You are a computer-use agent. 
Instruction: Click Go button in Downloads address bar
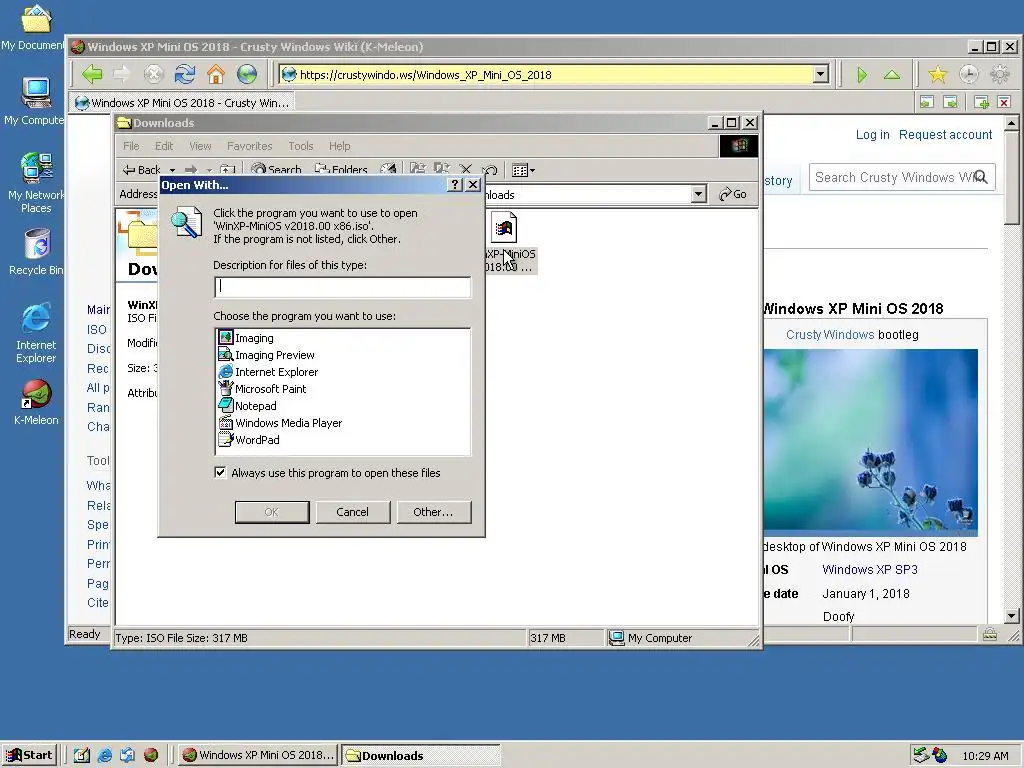pyautogui.click(x=733, y=194)
